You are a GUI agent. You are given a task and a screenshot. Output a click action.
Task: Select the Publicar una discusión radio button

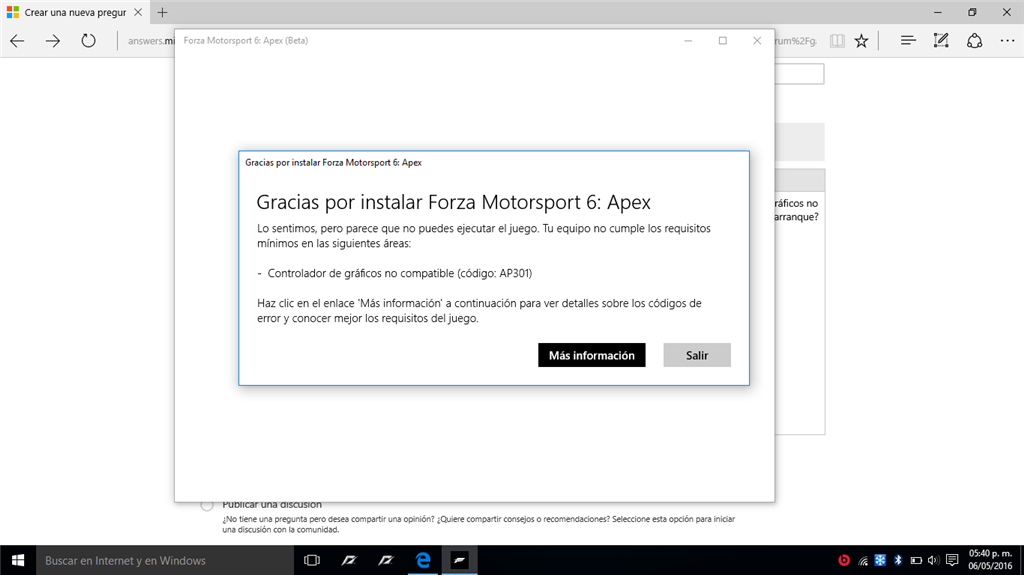point(207,505)
